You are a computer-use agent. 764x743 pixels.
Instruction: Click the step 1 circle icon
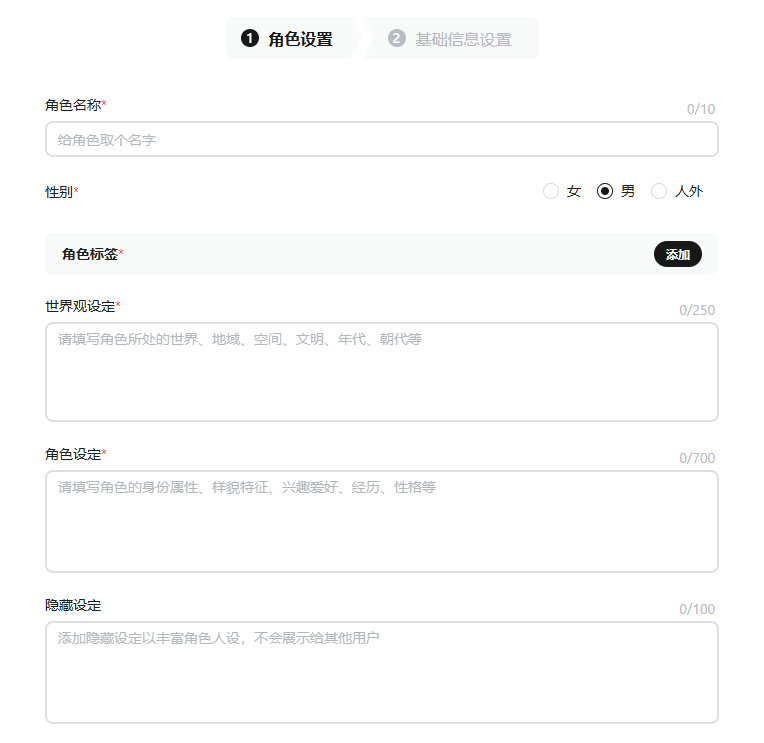click(249, 39)
